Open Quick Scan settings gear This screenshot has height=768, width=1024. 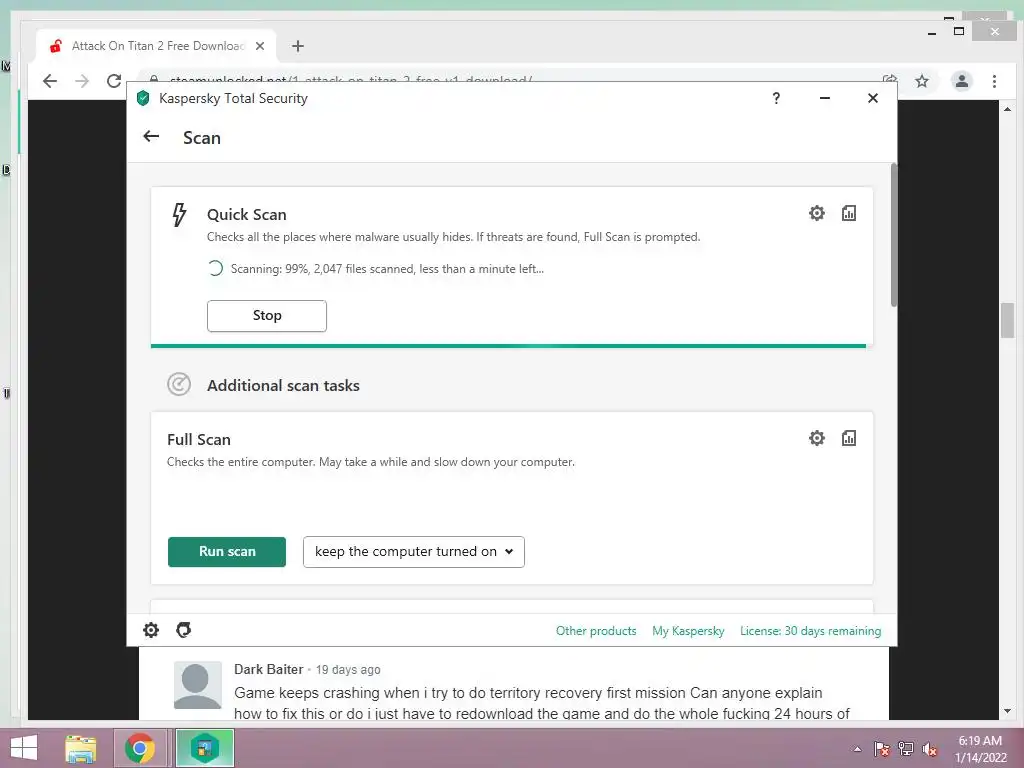click(x=816, y=213)
